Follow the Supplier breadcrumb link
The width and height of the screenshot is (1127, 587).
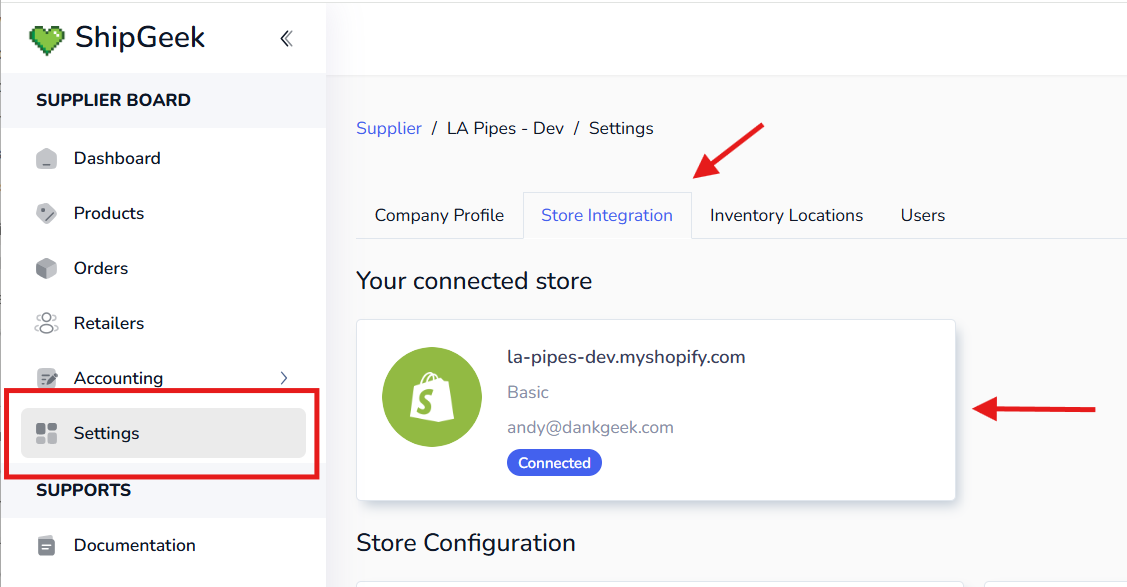pyautogui.click(x=389, y=129)
